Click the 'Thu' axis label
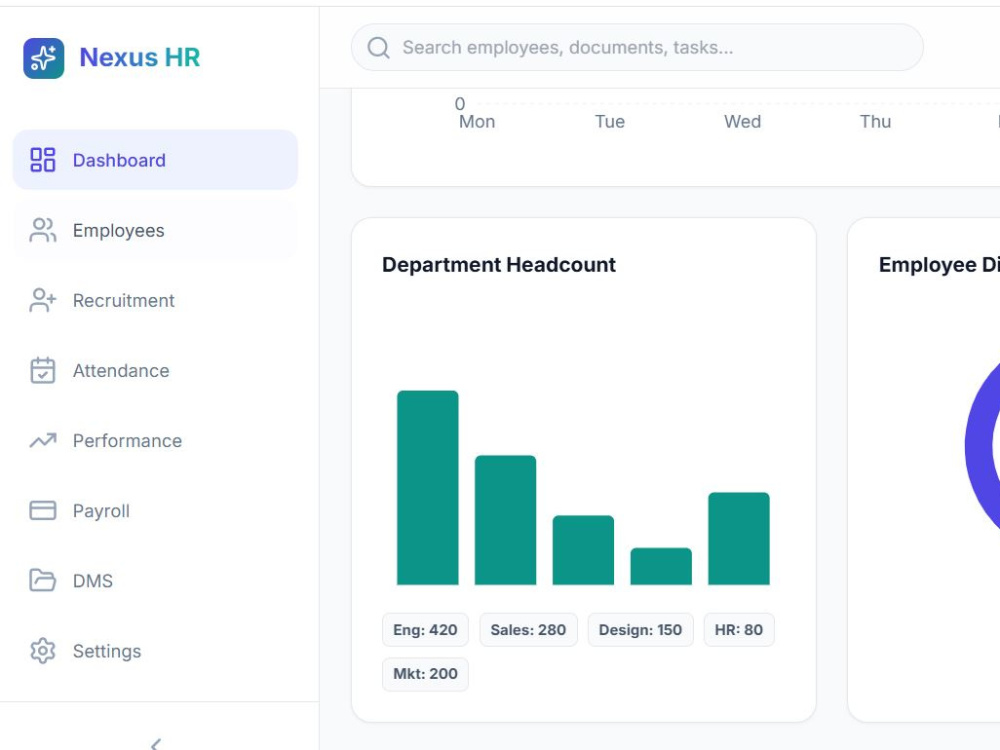The image size is (1000, 750). [x=875, y=122]
